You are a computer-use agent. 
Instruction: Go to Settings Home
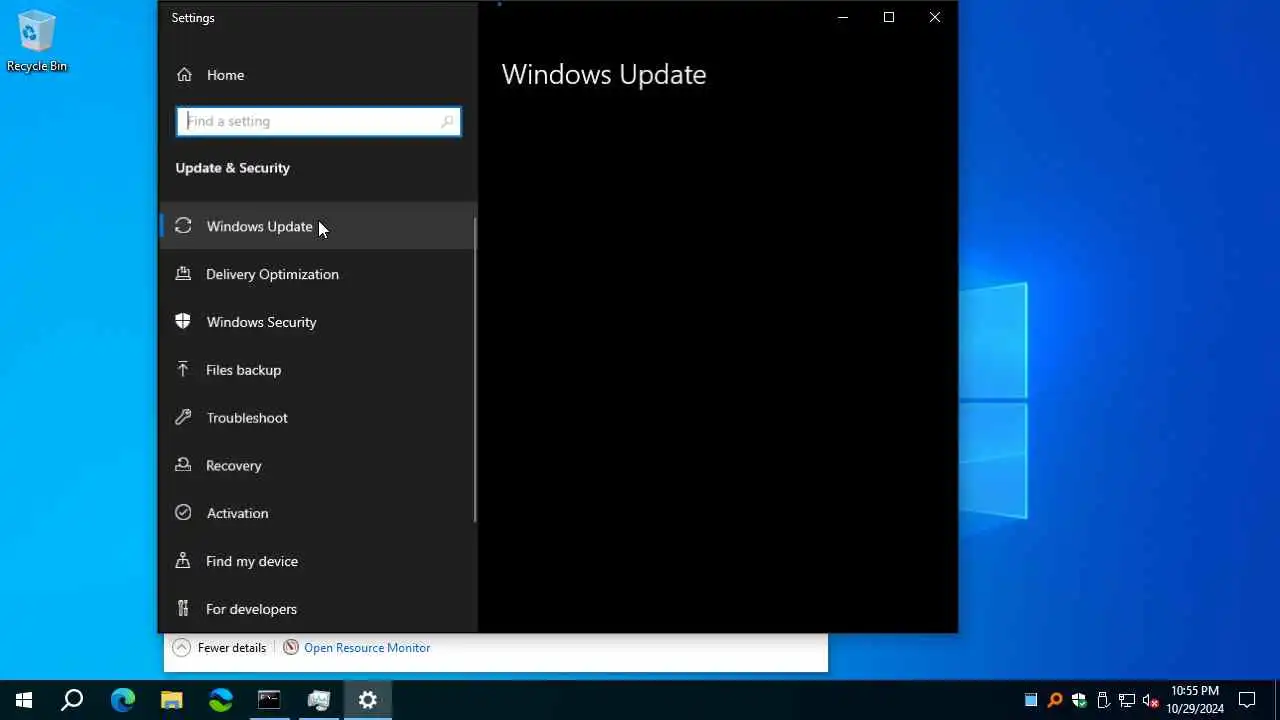click(x=318, y=75)
